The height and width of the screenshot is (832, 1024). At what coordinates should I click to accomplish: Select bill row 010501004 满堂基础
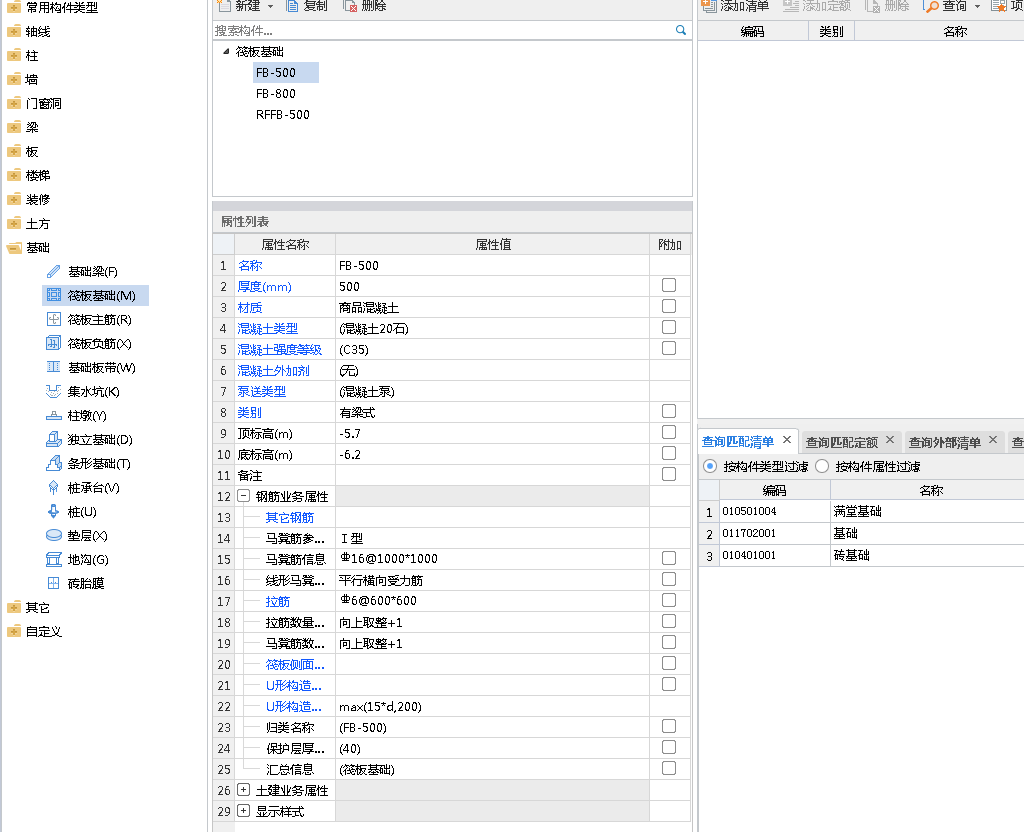tap(861, 511)
